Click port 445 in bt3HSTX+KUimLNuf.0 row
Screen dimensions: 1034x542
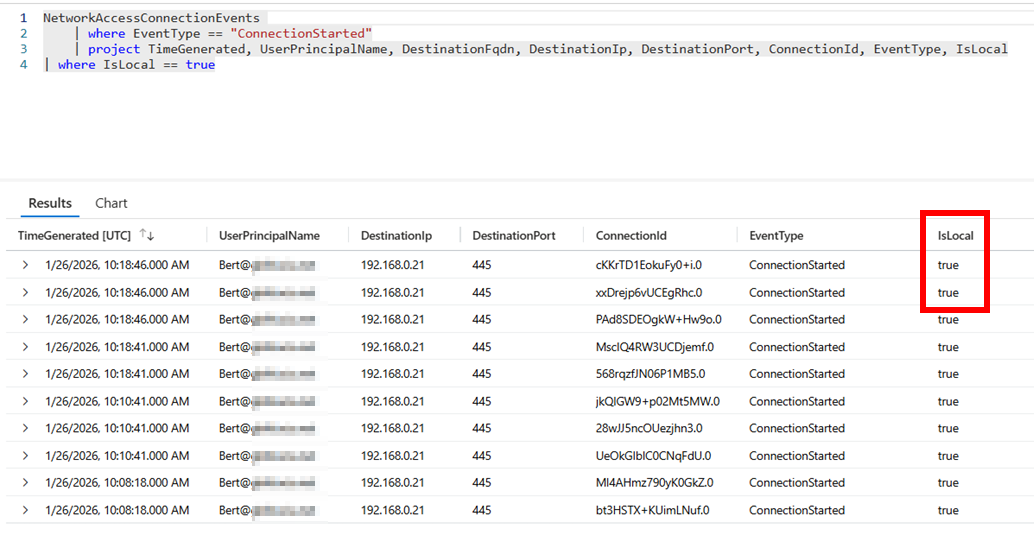(481, 510)
